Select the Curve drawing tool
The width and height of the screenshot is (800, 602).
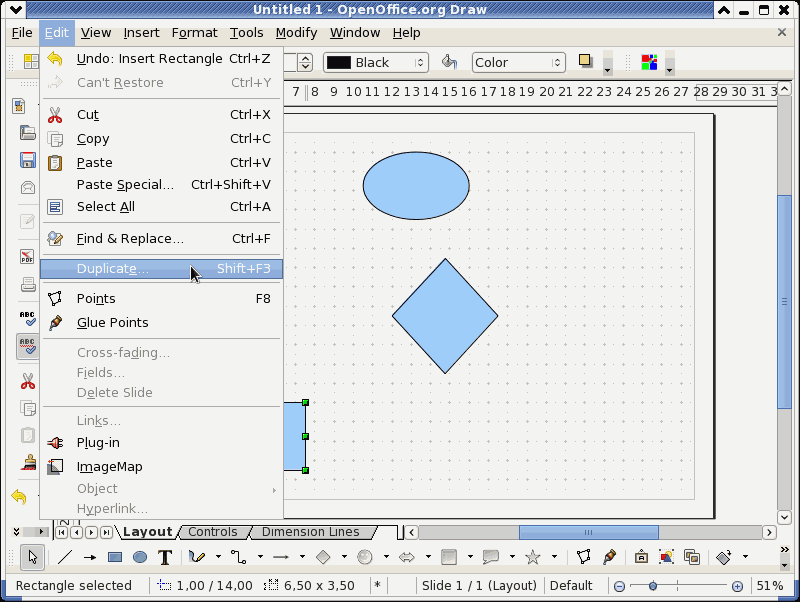pyautogui.click(x=197, y=557)
